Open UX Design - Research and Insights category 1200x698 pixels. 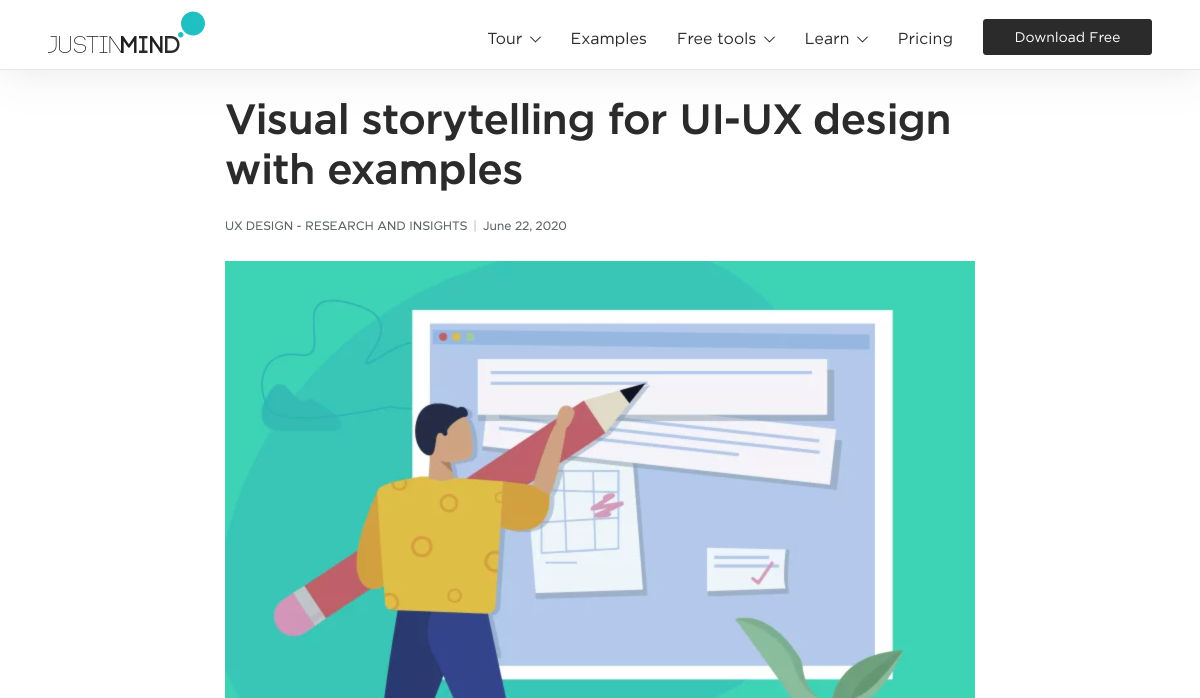(x=346, y=226)
